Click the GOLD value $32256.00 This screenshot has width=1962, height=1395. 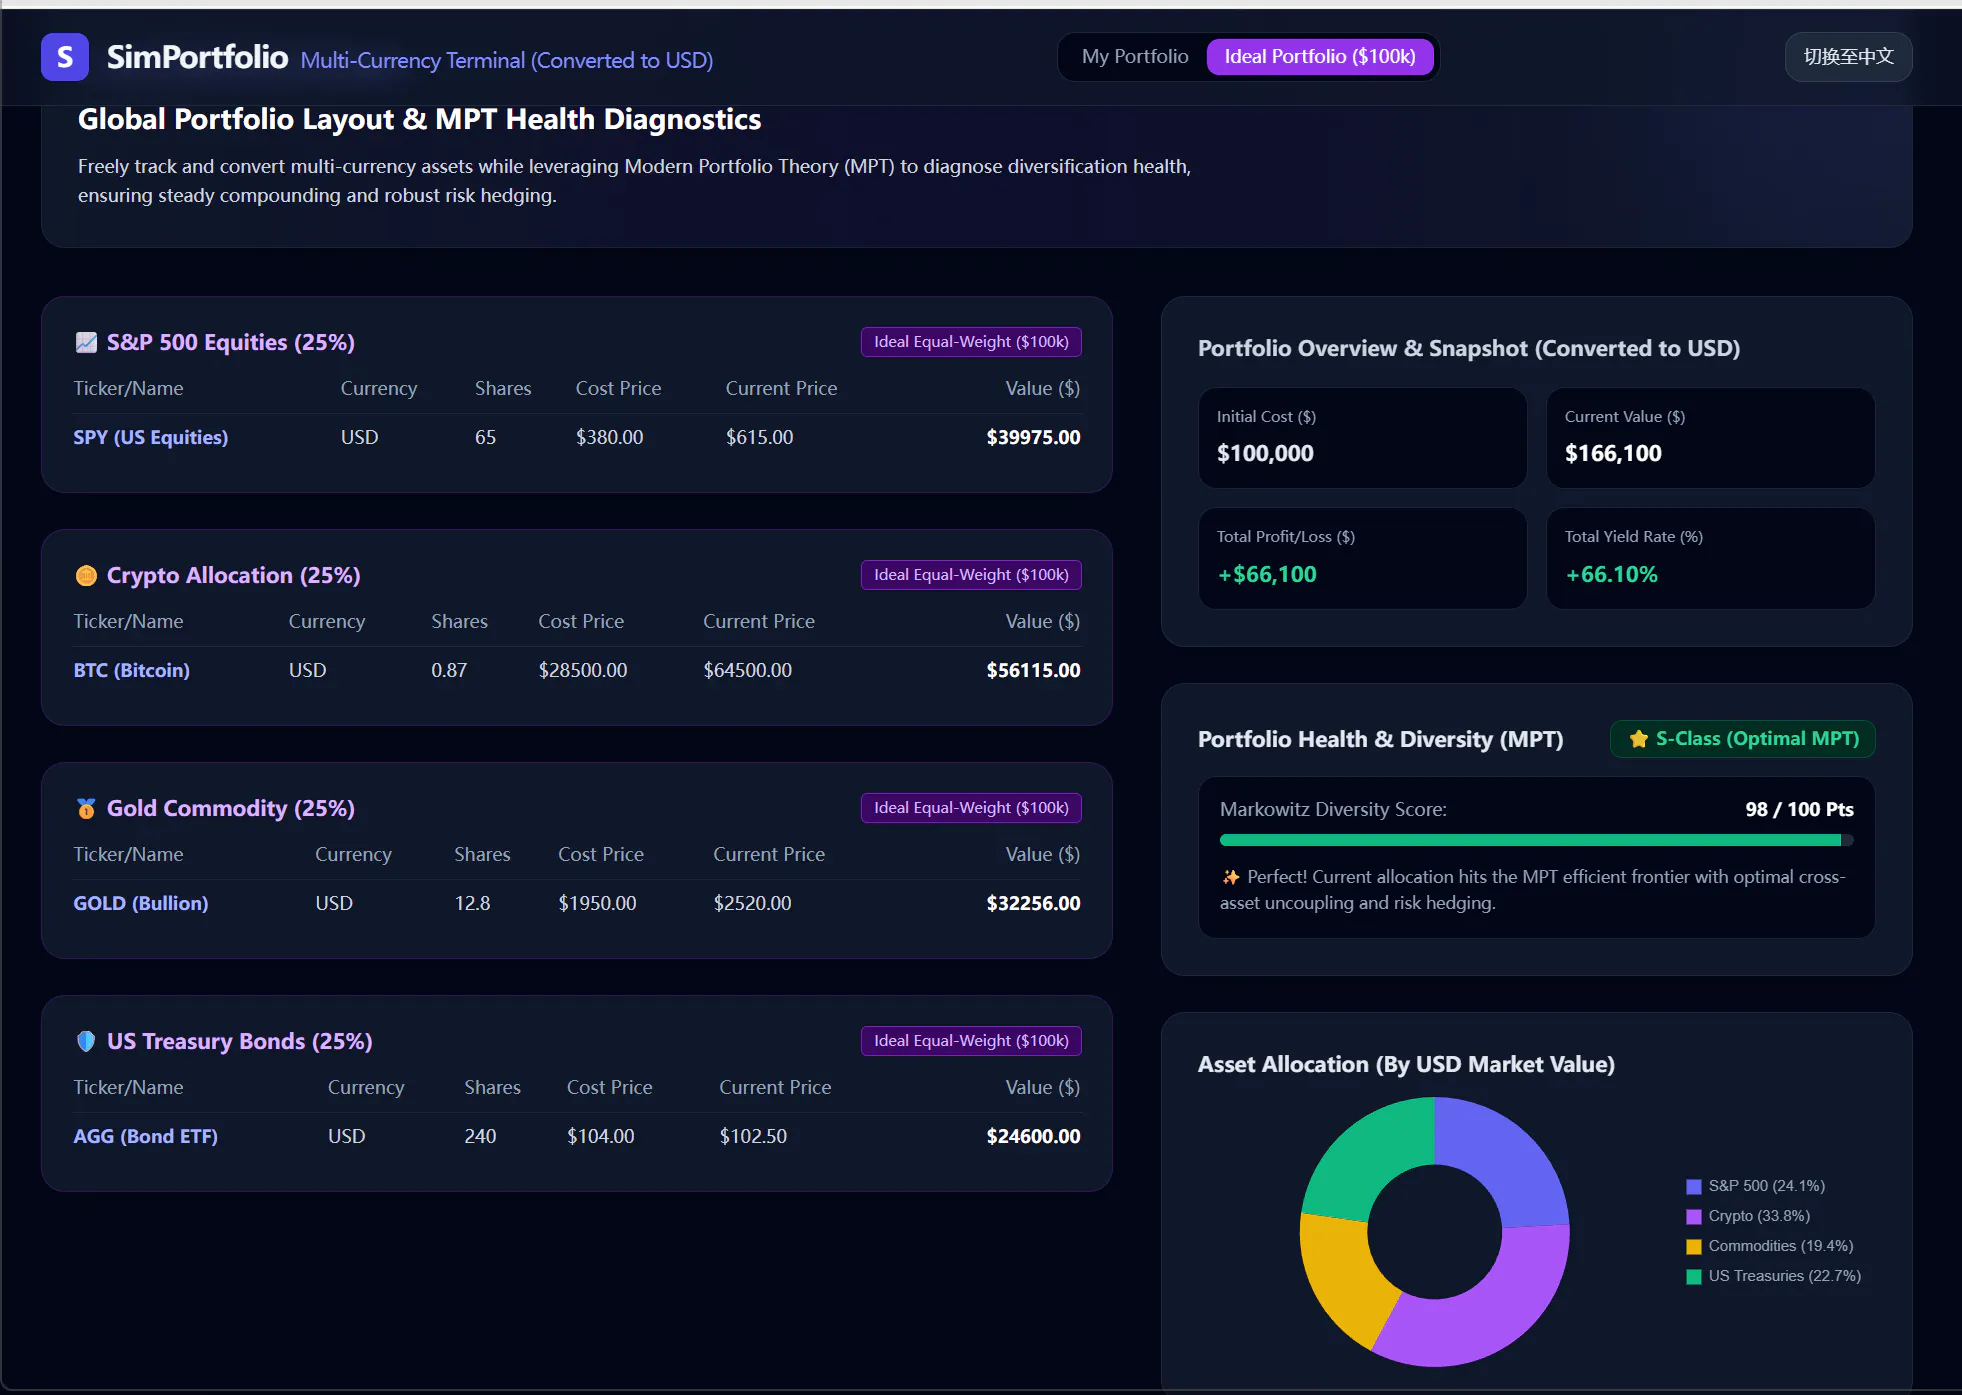[x=1033, y=903]
